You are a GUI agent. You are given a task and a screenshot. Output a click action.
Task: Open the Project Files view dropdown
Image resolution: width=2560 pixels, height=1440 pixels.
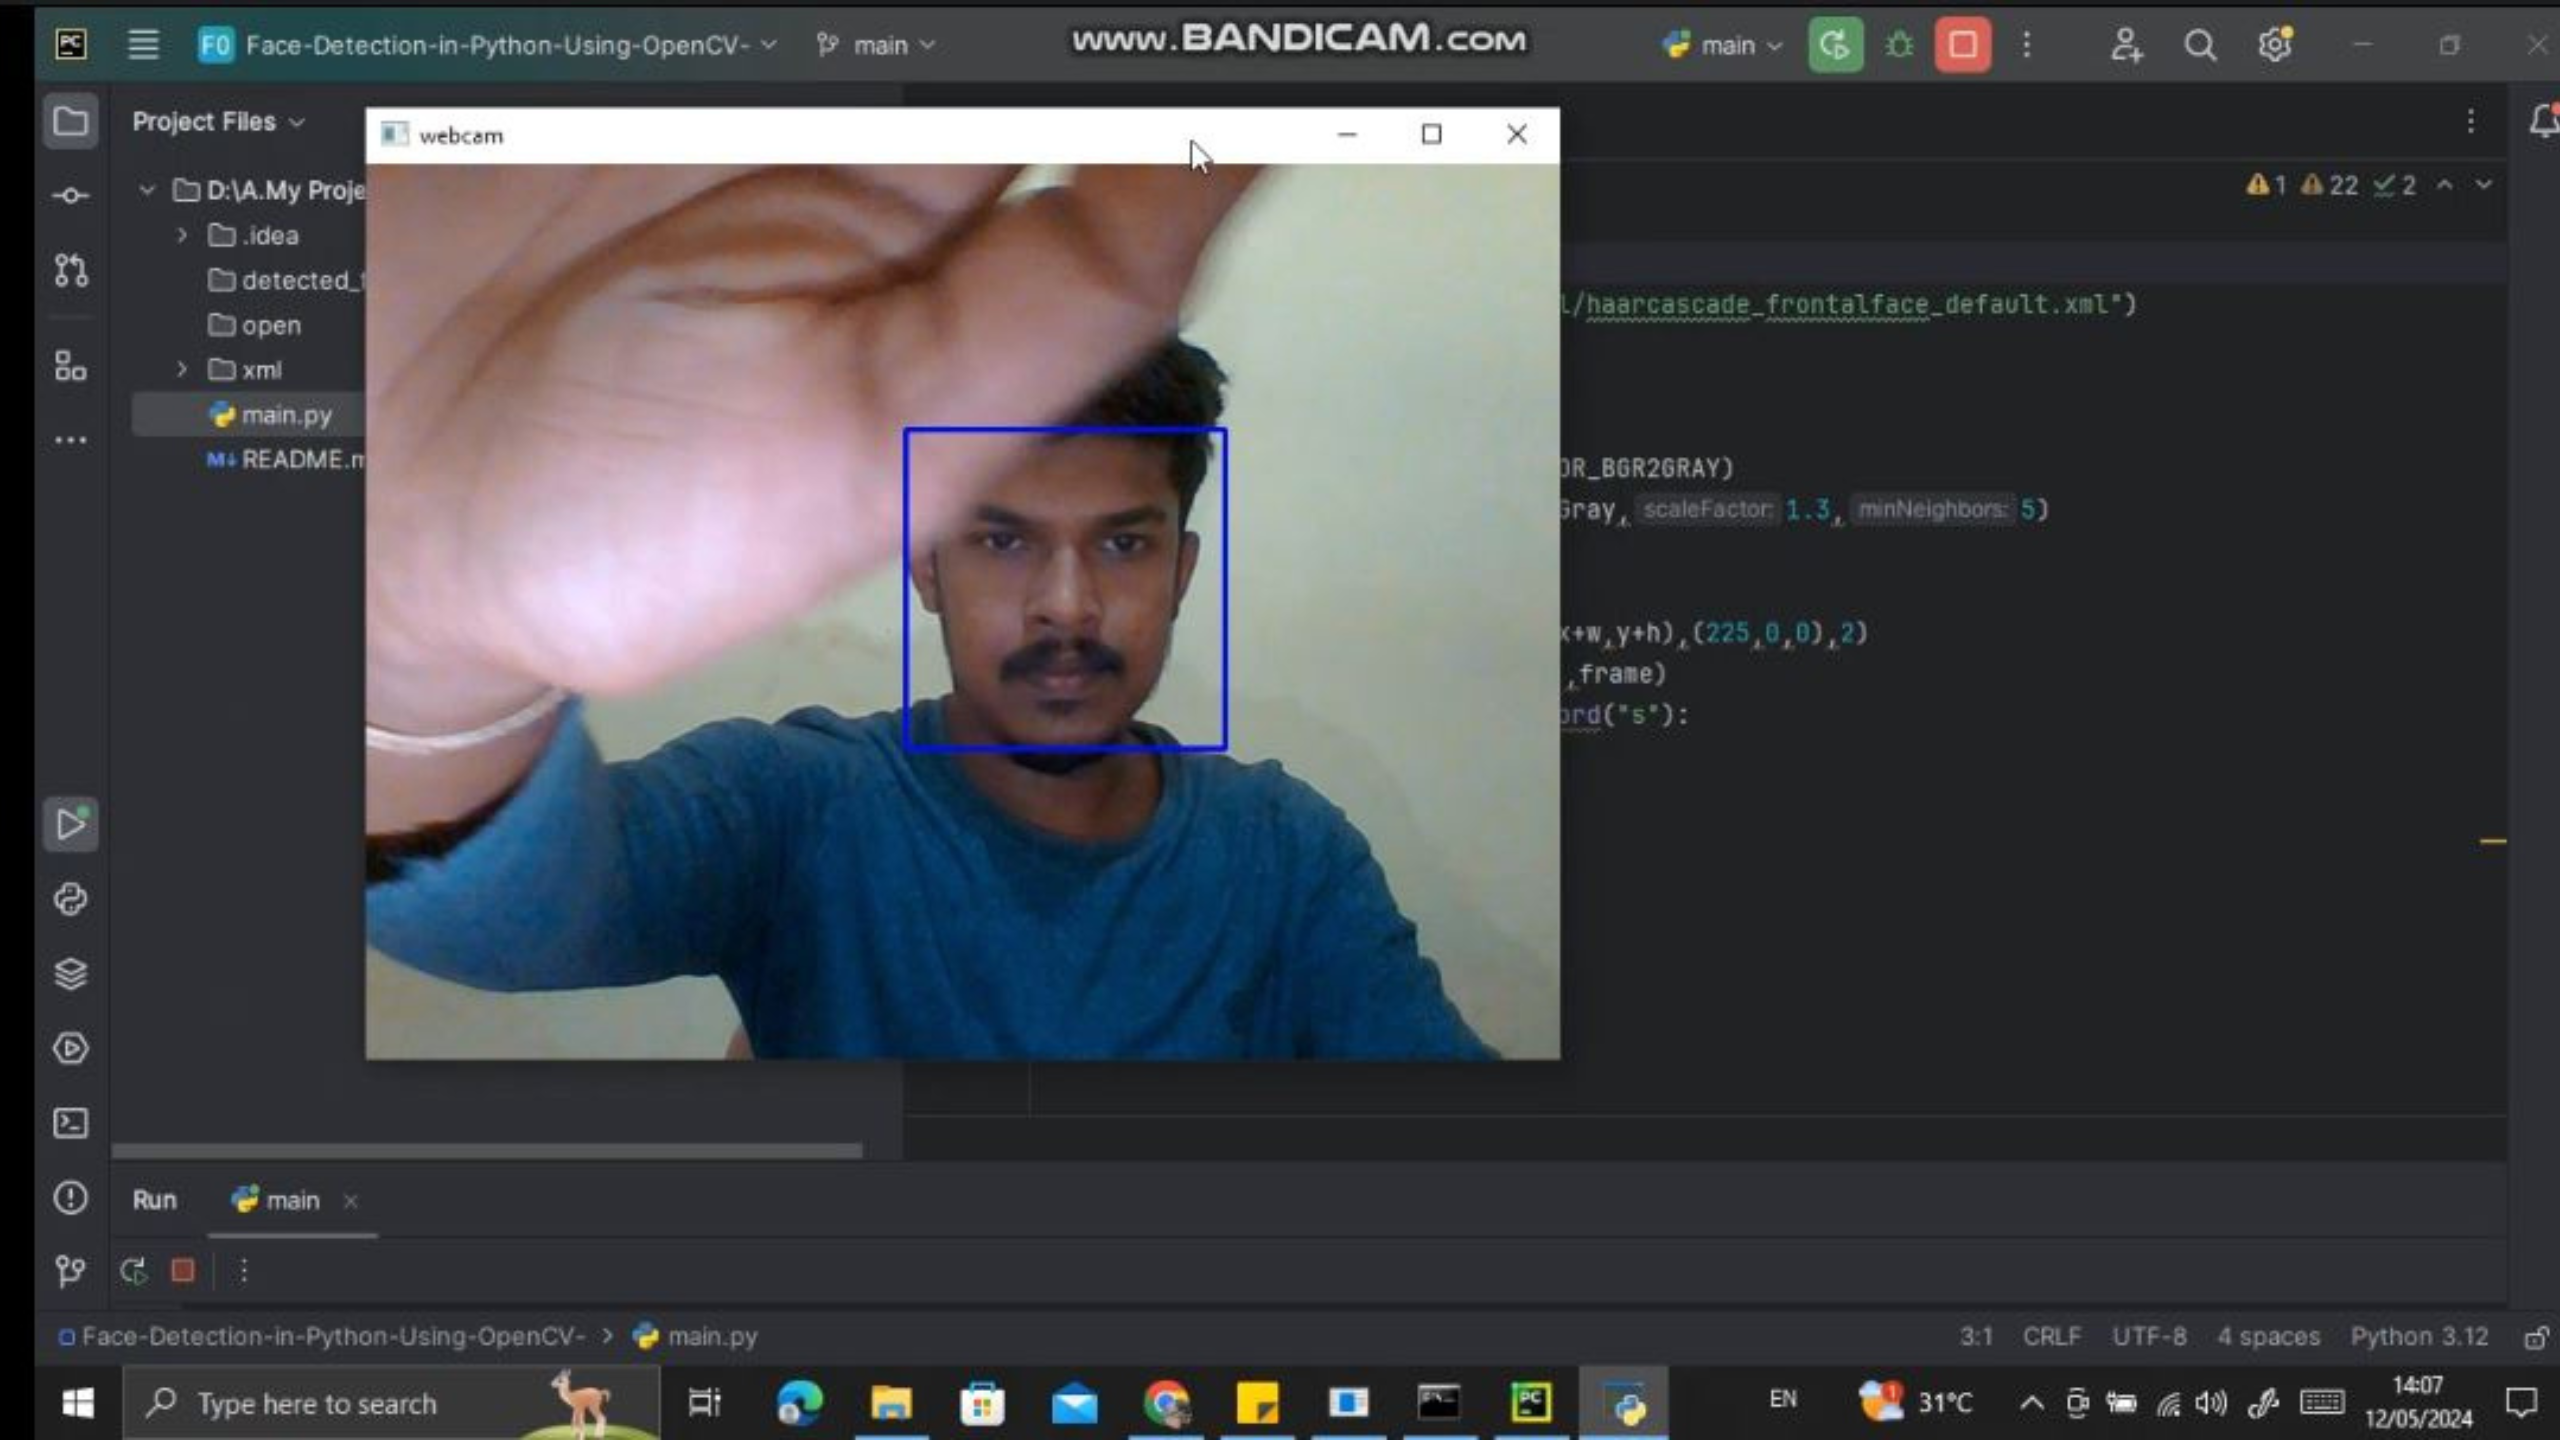[217, 121]
